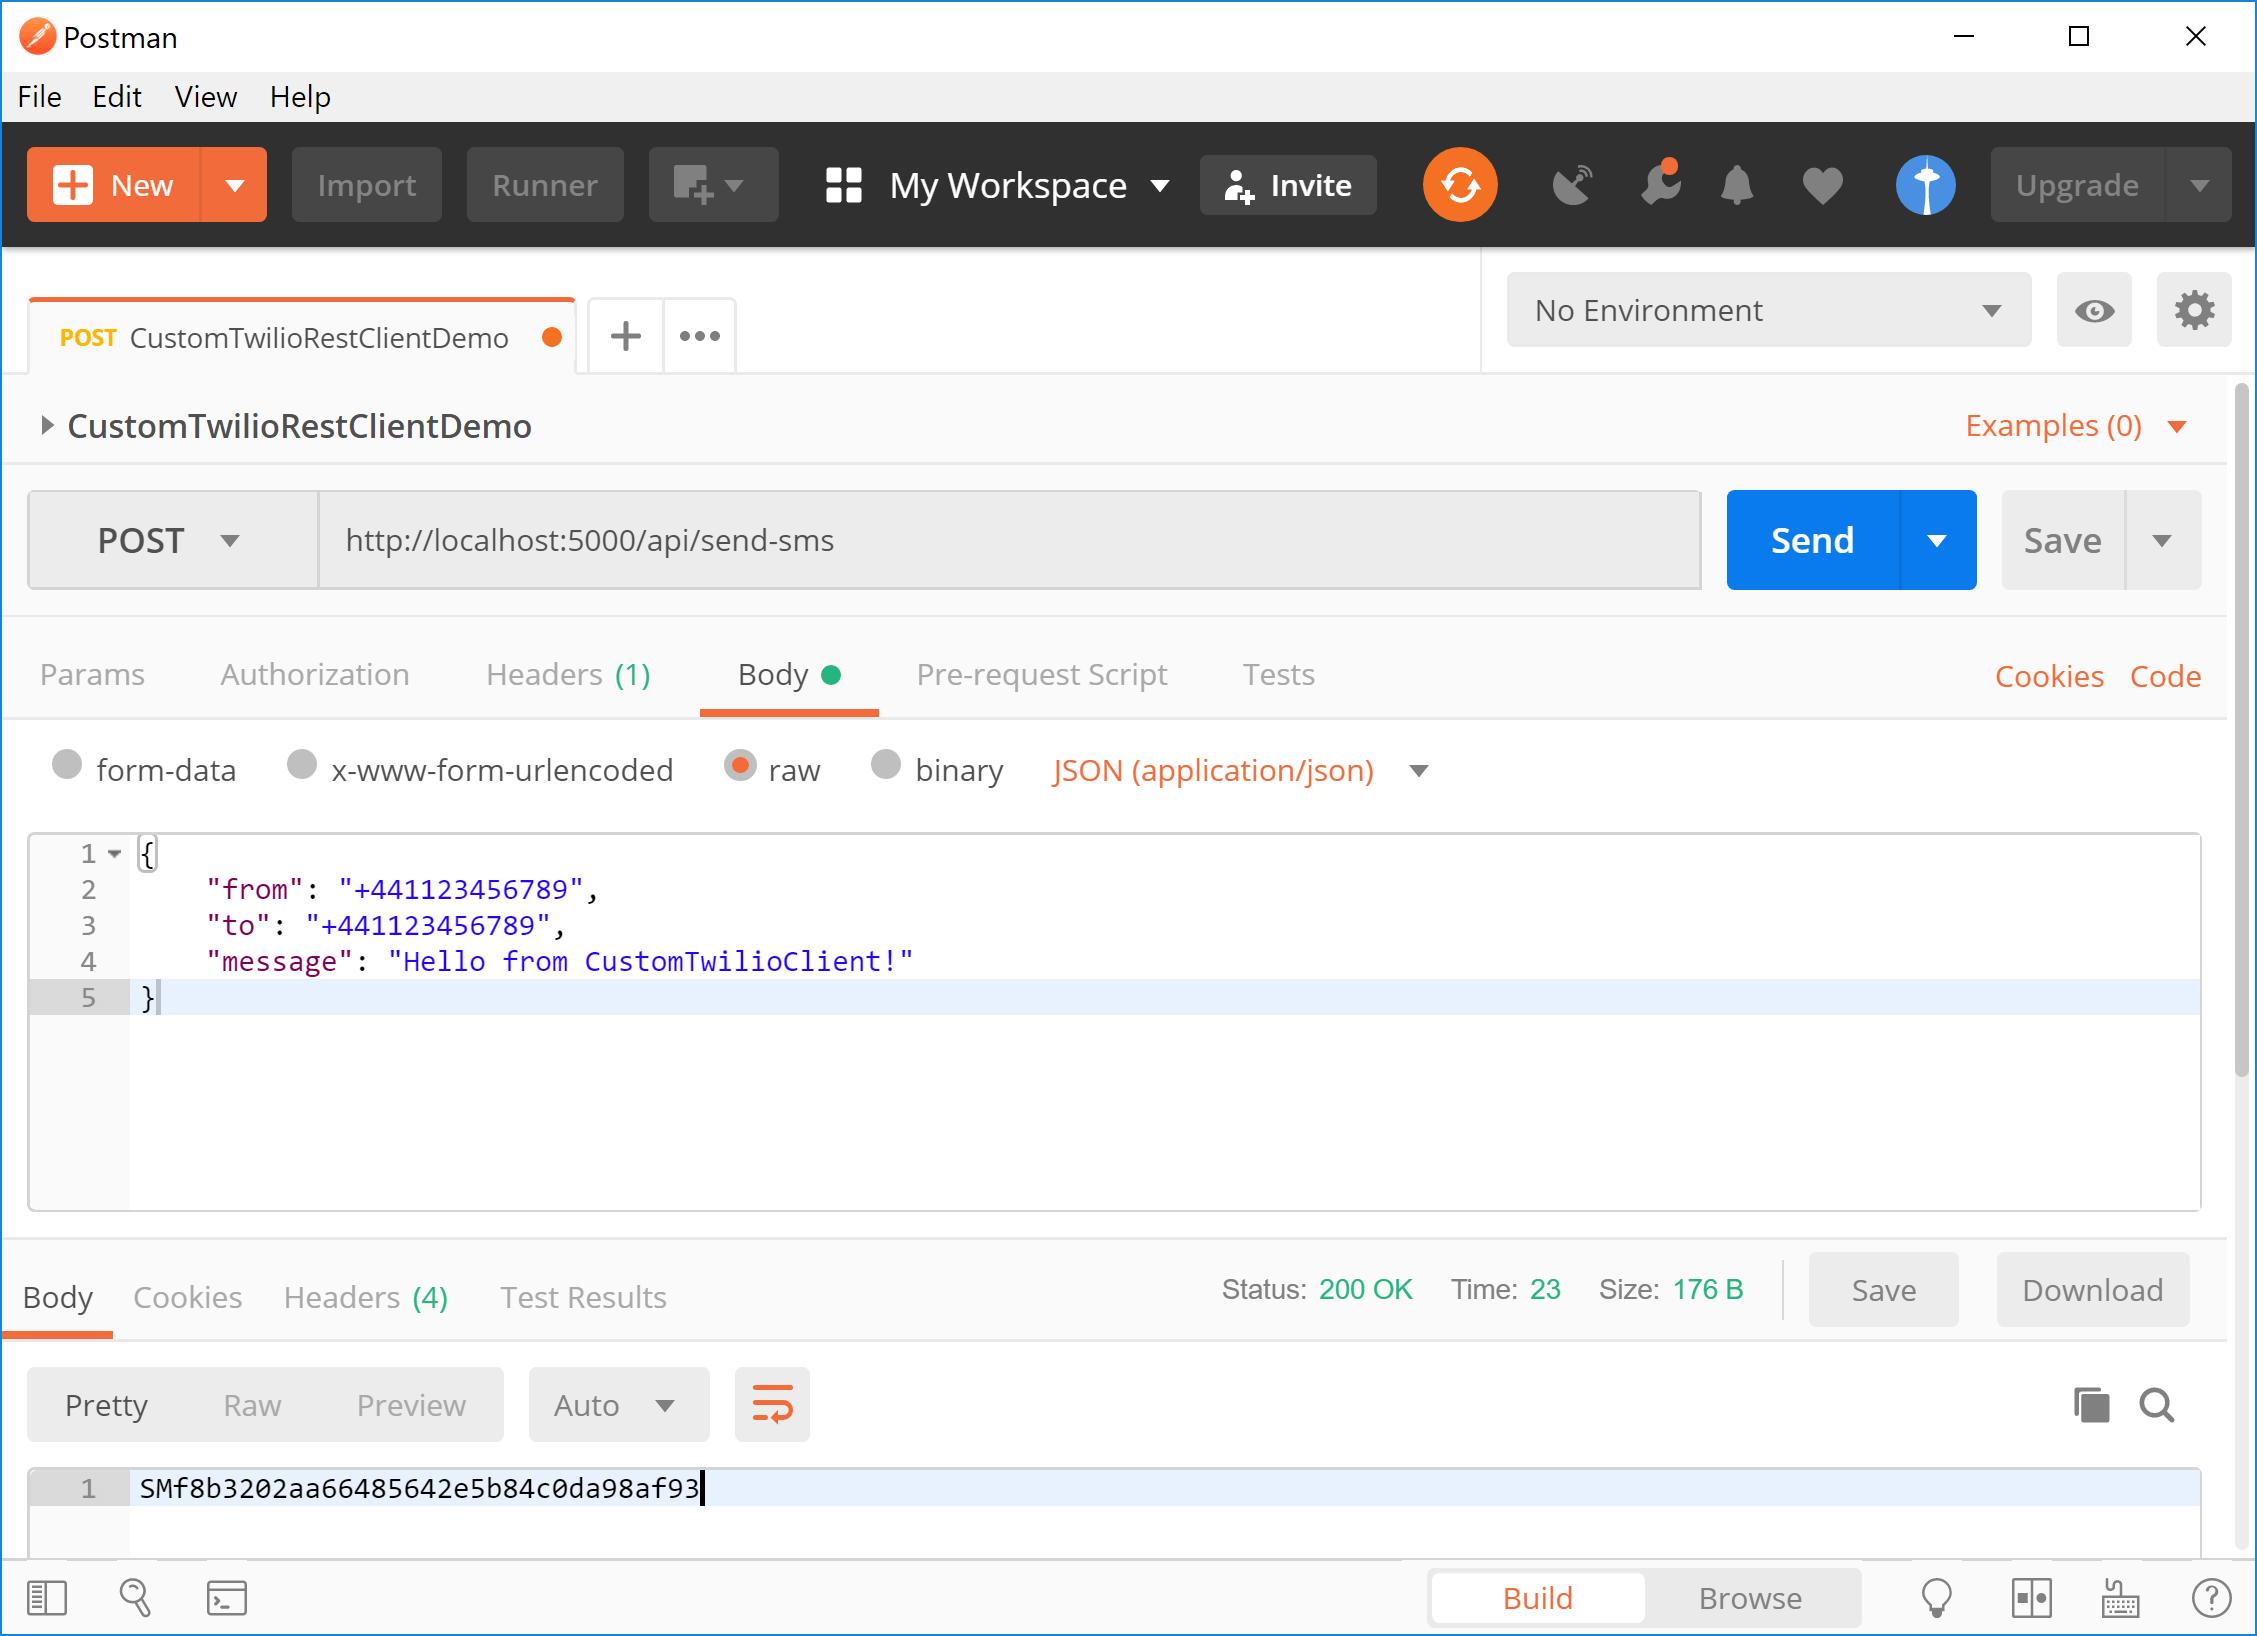Open response Cookies tab
Screen dimensions: 2257x1636
tap(187, 1297)
